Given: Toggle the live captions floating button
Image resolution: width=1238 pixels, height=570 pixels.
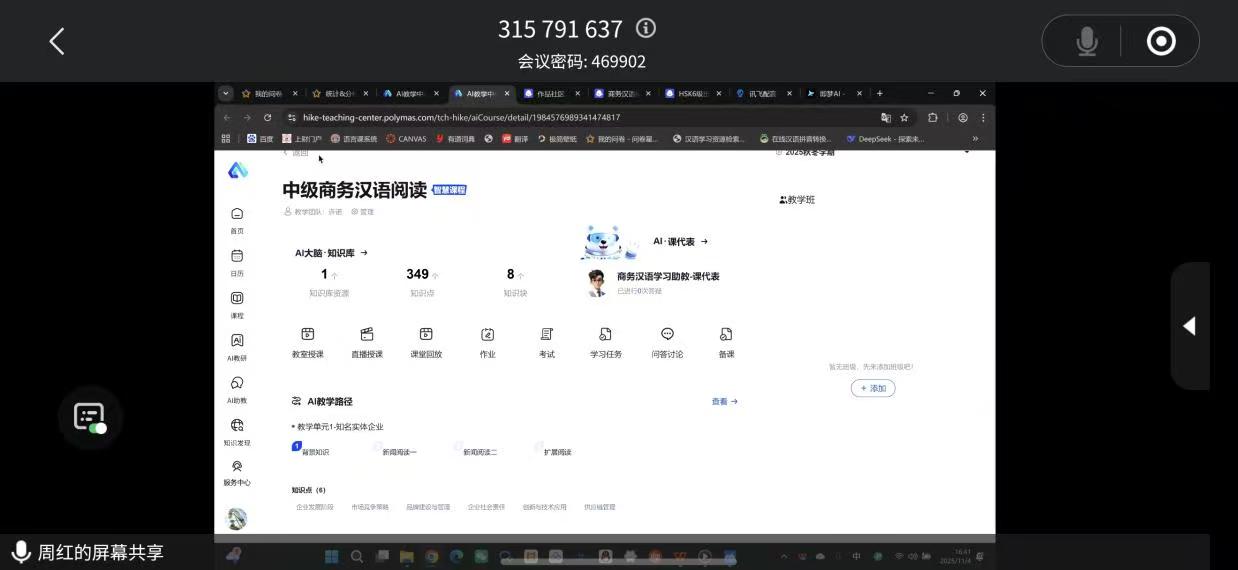Looking at the screenshot, I should click(x=90, y=417).
